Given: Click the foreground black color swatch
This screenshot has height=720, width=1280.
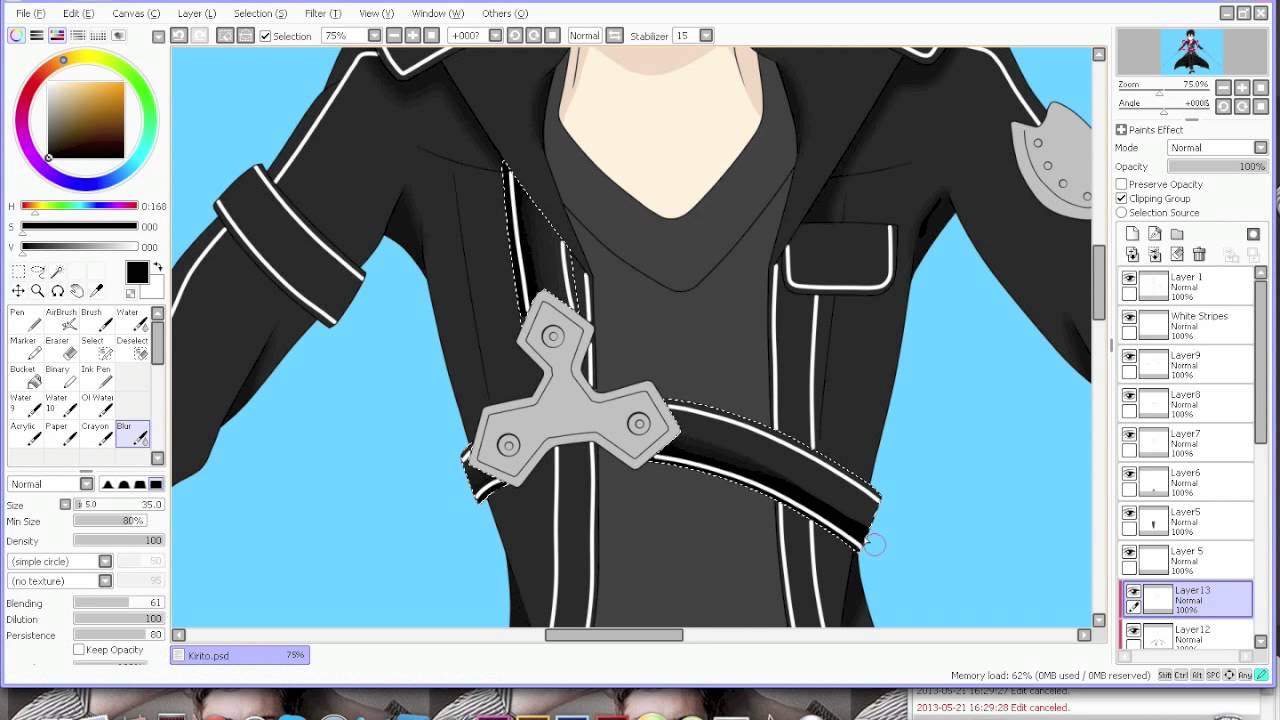Looking at the screenshot, I should (x=137, y=273).
